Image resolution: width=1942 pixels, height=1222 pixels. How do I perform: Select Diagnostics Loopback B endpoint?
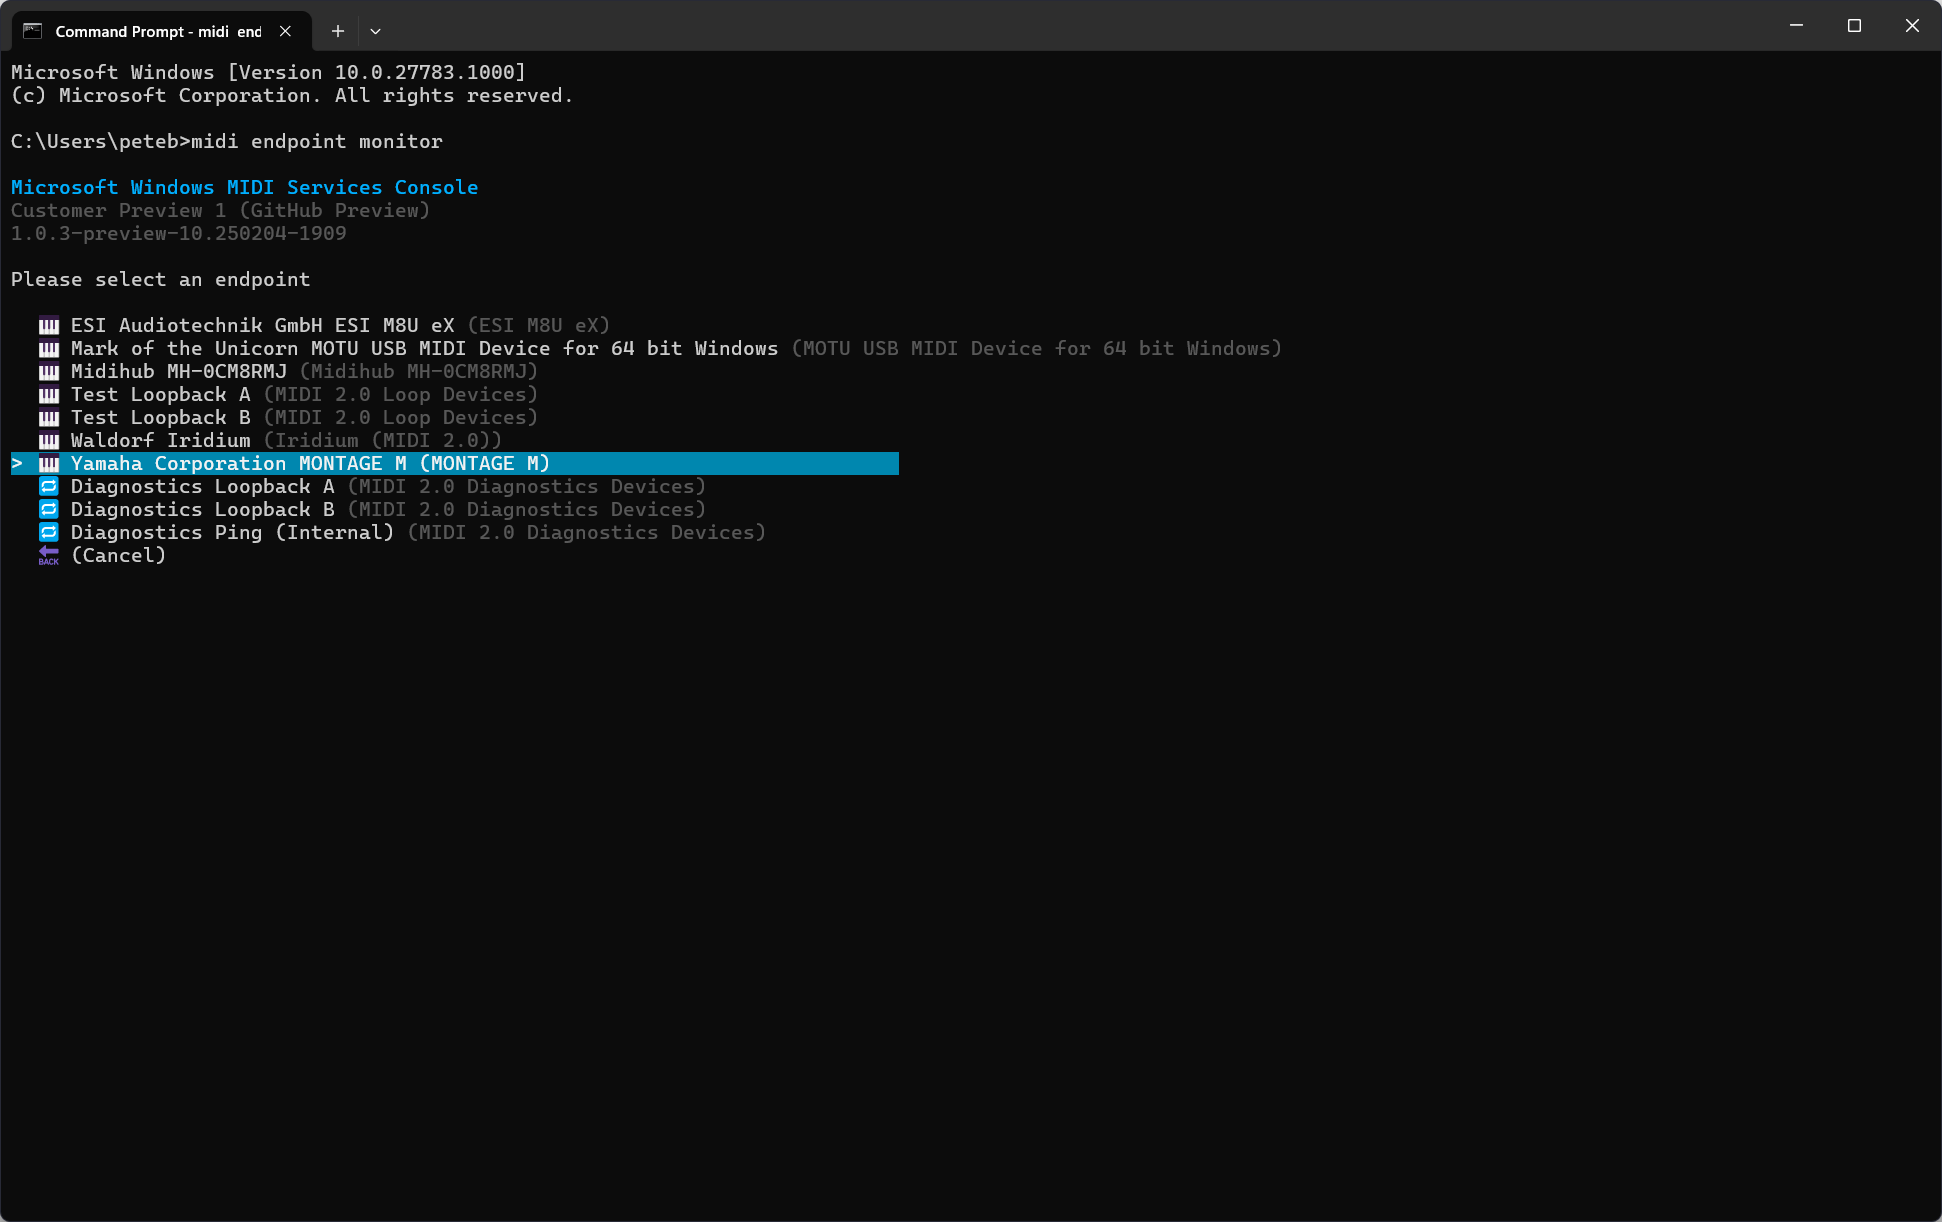coord(388,510)
